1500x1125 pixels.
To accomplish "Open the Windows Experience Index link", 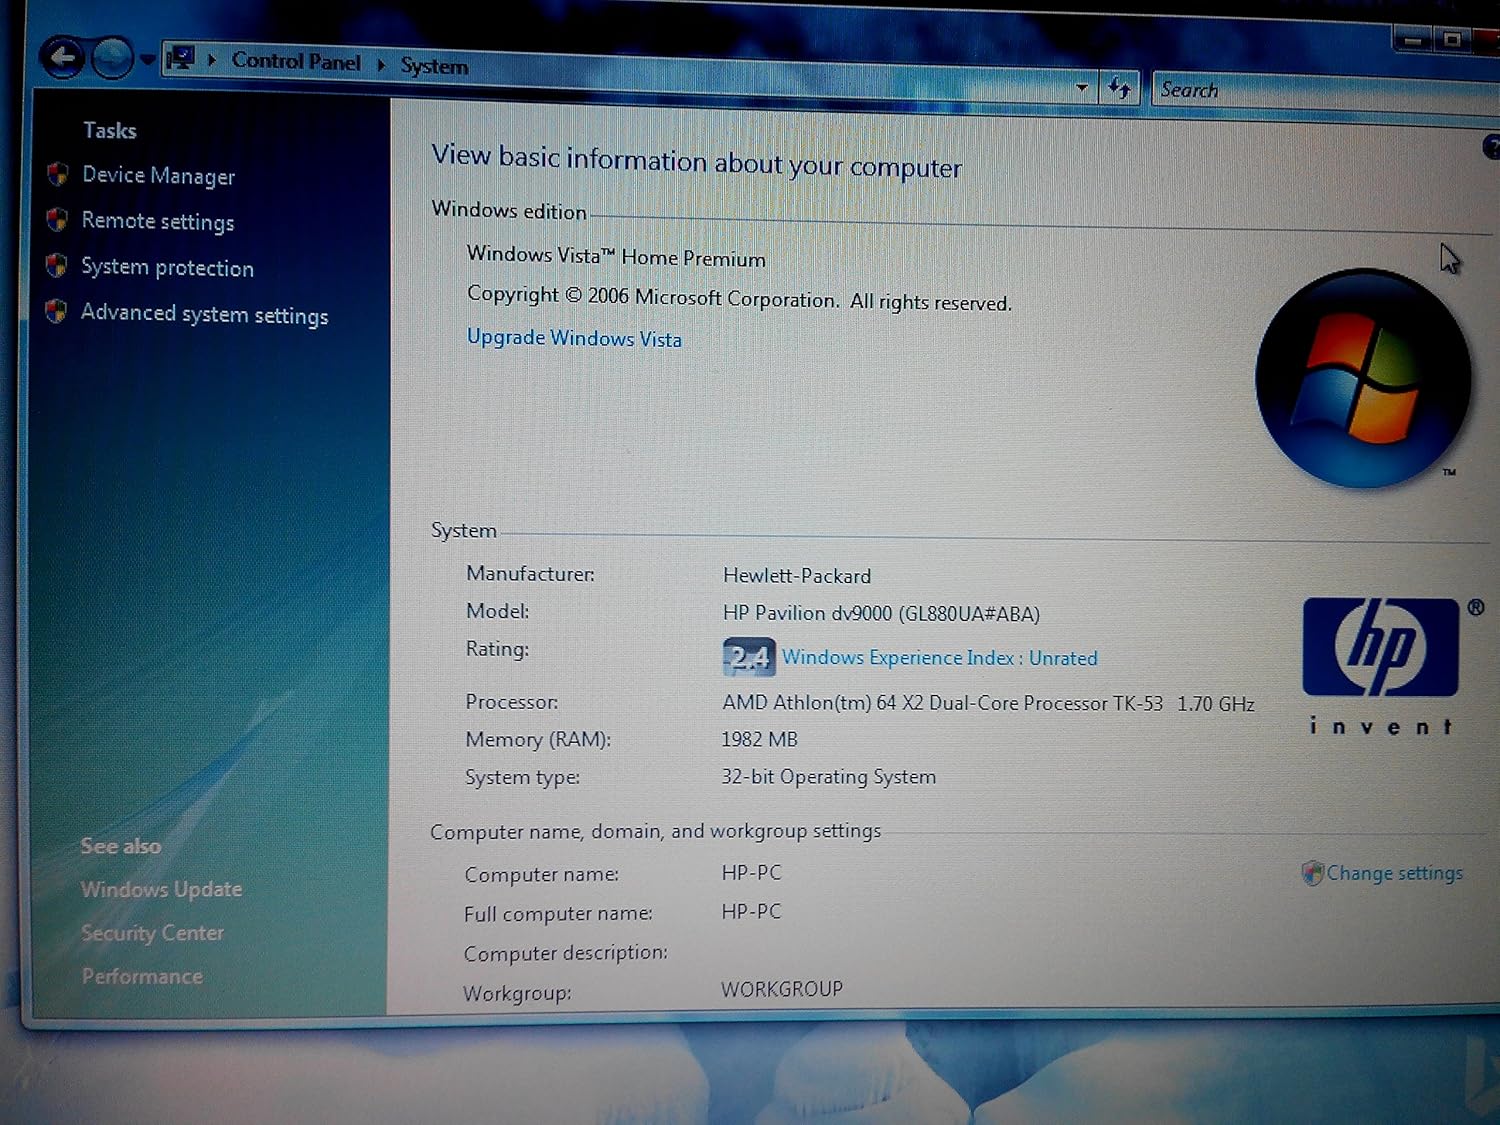I will (939, 657).
